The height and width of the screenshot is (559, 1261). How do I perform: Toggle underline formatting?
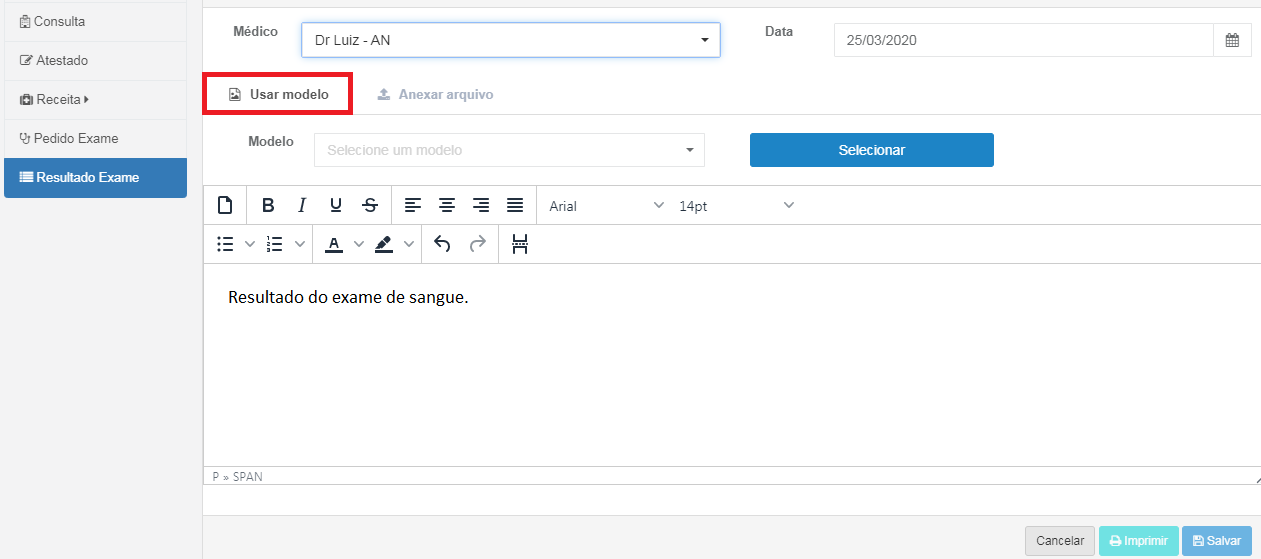click(336, 205)
